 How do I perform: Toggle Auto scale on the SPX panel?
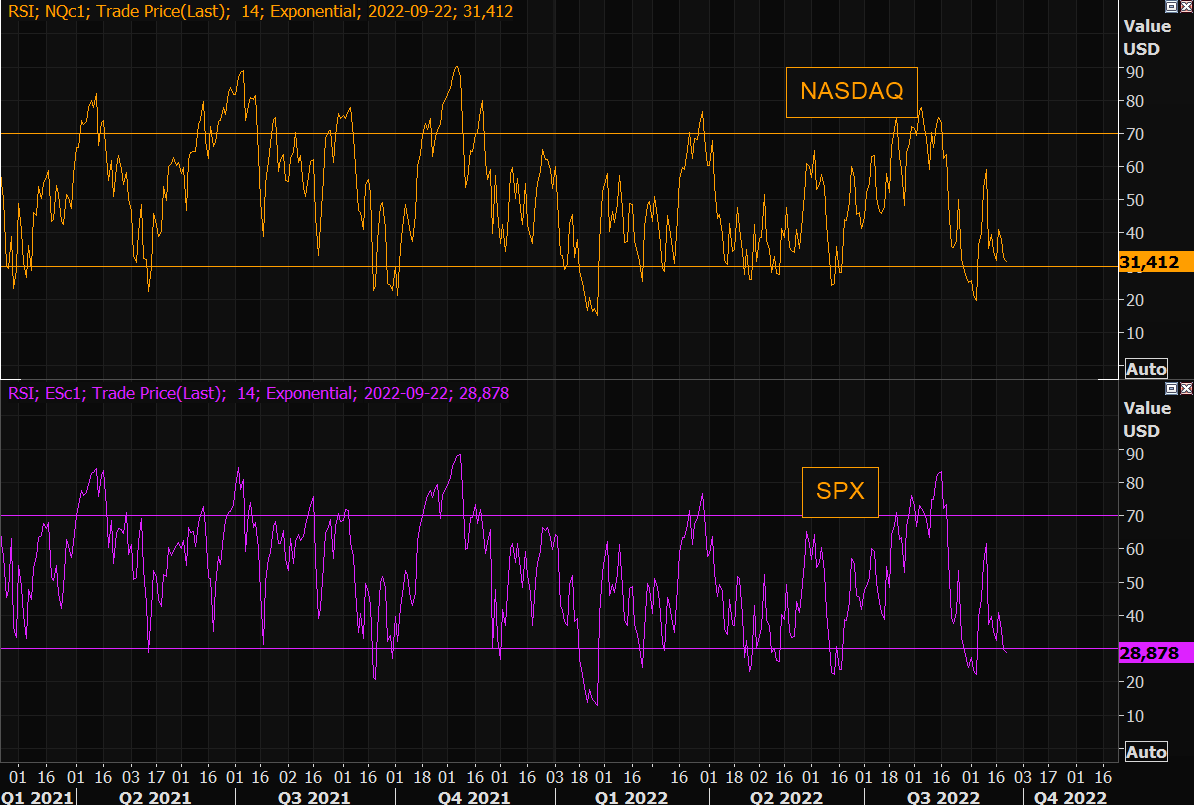tap(1145, 752)
